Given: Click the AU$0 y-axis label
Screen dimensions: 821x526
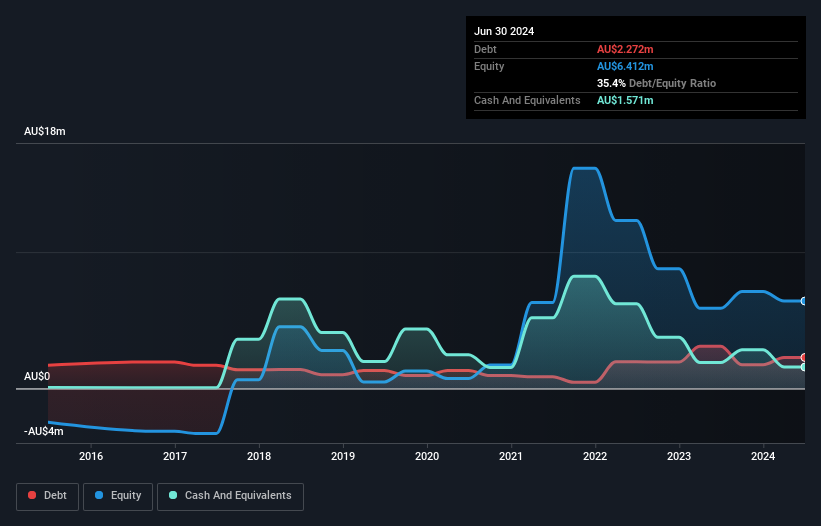Looking at the screenshot, I should tap(37, 376).
